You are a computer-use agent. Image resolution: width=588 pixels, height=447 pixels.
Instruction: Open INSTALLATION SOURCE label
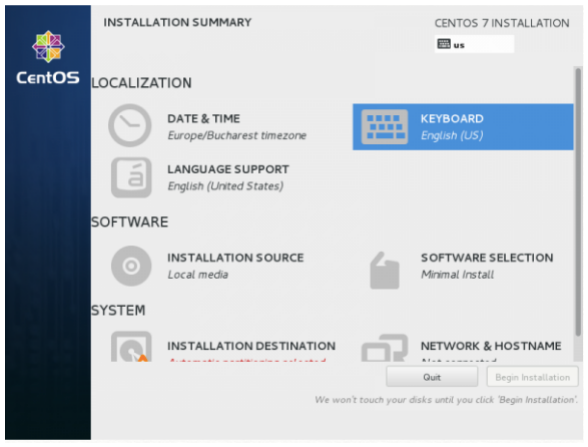pyautogui.click(x=236, y=258)
